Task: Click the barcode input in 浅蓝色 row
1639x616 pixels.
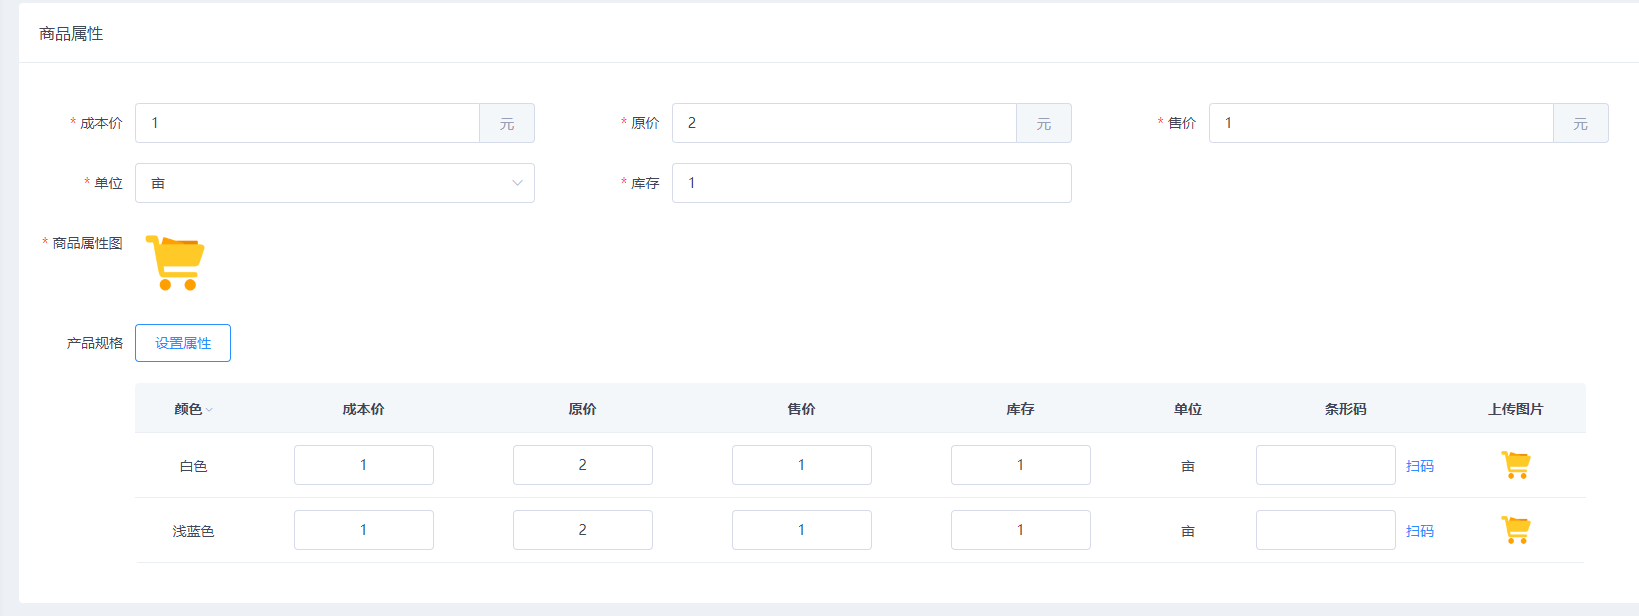Action: (x=1325, y=530)
